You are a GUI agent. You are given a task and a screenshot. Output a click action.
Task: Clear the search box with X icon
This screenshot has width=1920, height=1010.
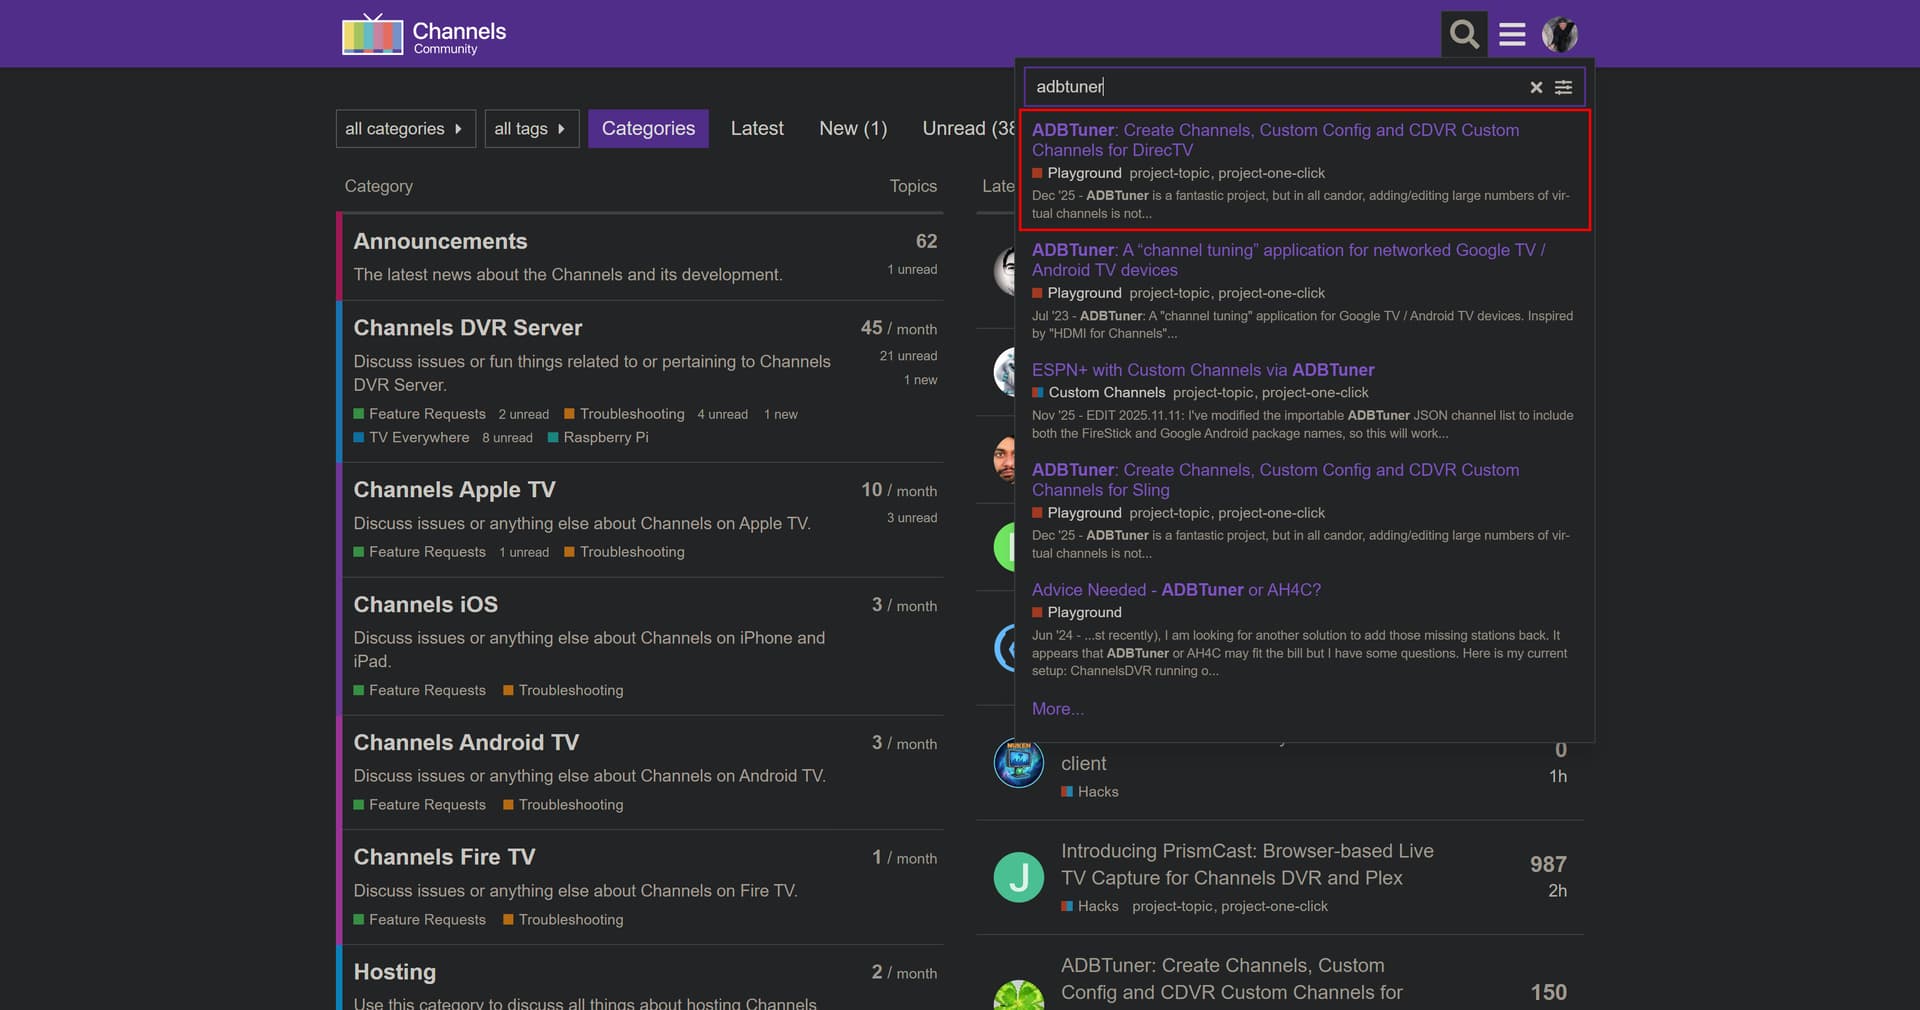coord(1536,88)
